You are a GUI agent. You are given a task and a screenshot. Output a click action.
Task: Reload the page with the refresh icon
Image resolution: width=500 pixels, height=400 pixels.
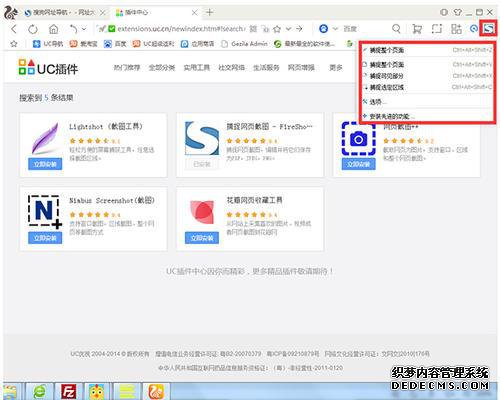click(33, 29)
